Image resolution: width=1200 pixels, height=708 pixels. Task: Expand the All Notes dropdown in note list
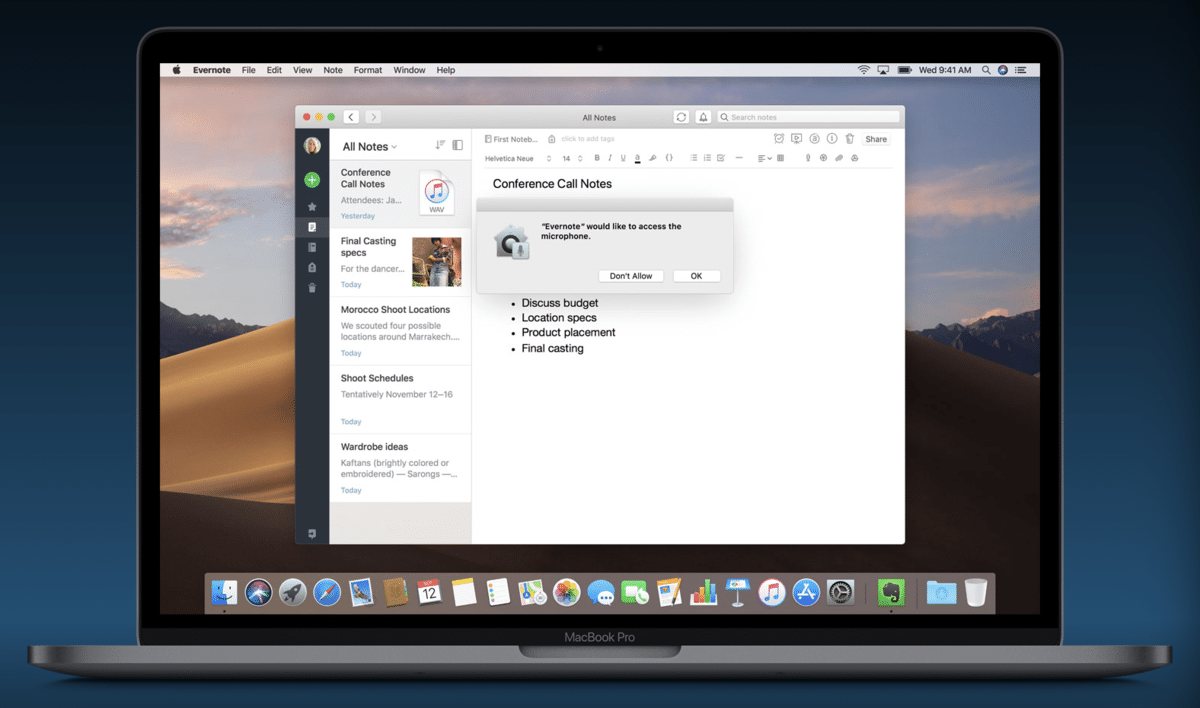point(370,147)
